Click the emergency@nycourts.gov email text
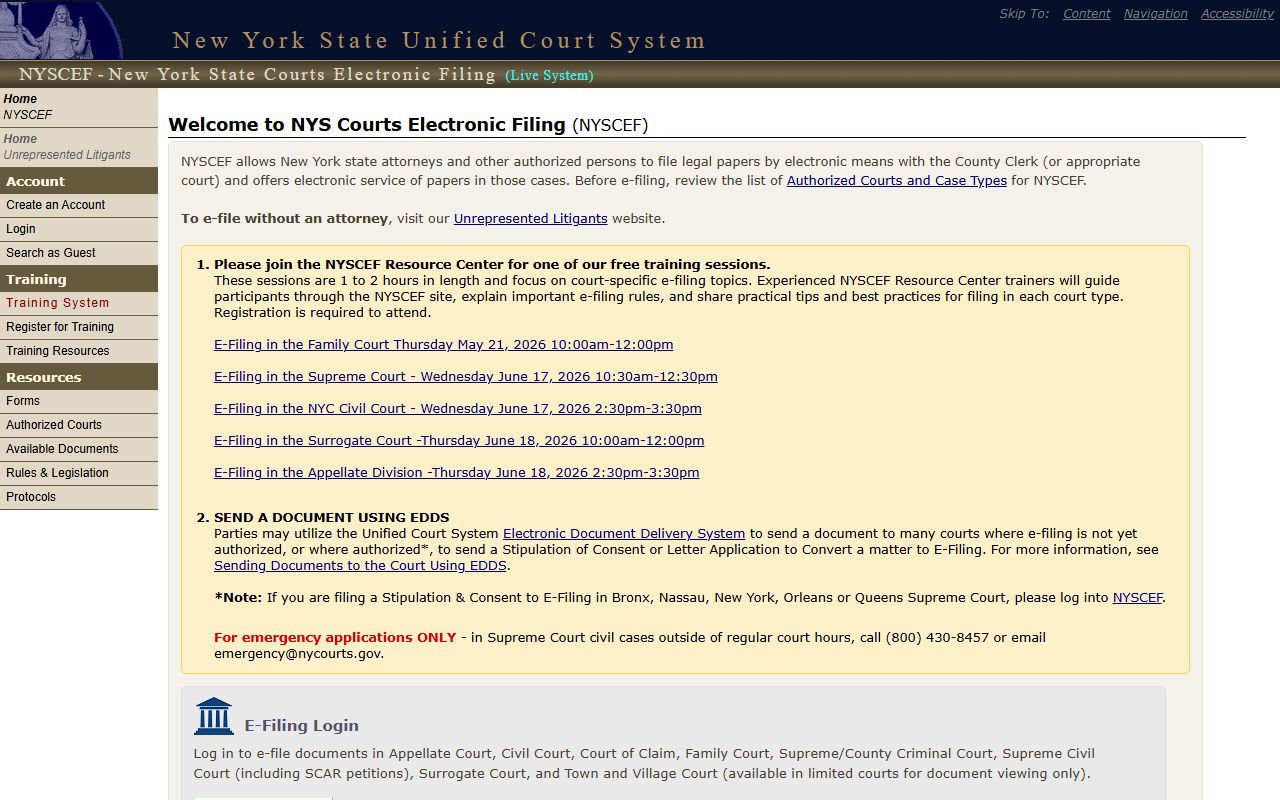Screen dimensions: 1280x800 (299, 654)
